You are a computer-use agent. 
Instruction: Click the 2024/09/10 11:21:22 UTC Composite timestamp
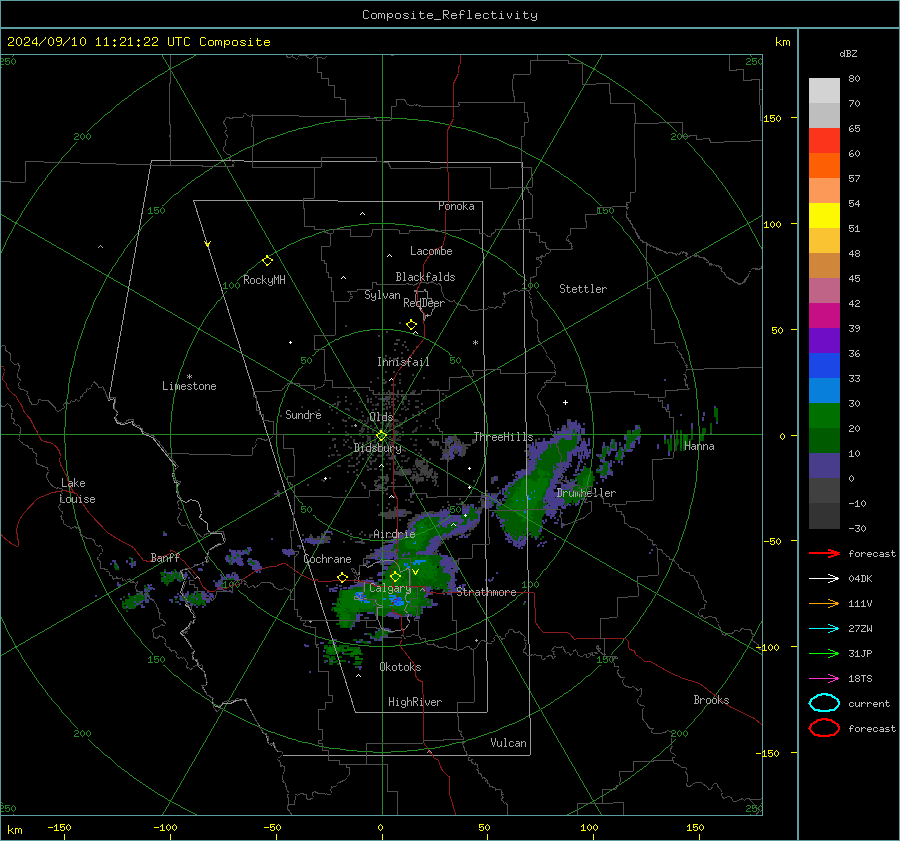(x=138, y=42)
